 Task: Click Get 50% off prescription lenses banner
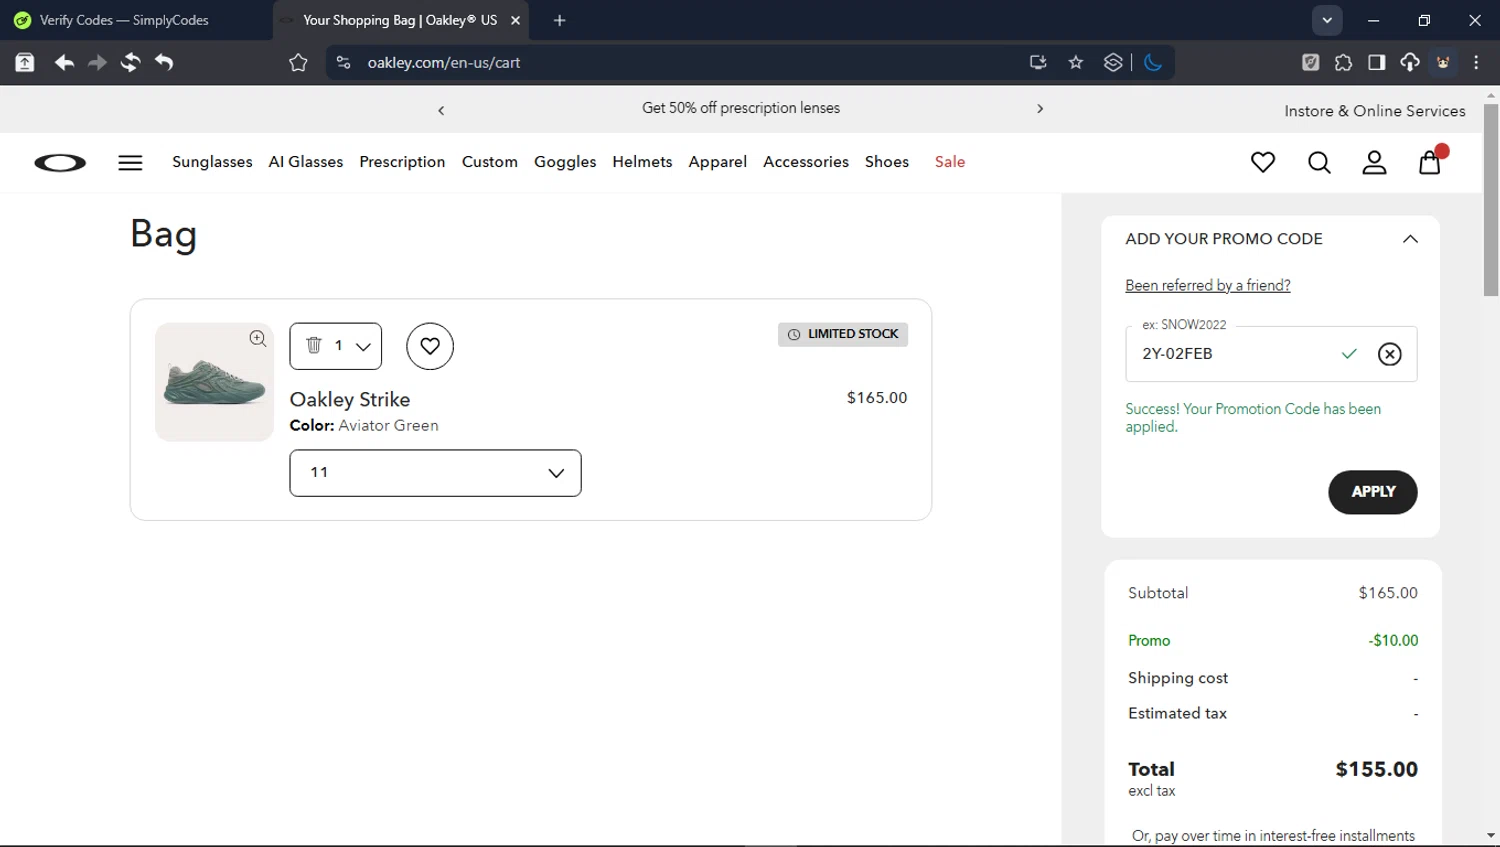pos(741,108)
